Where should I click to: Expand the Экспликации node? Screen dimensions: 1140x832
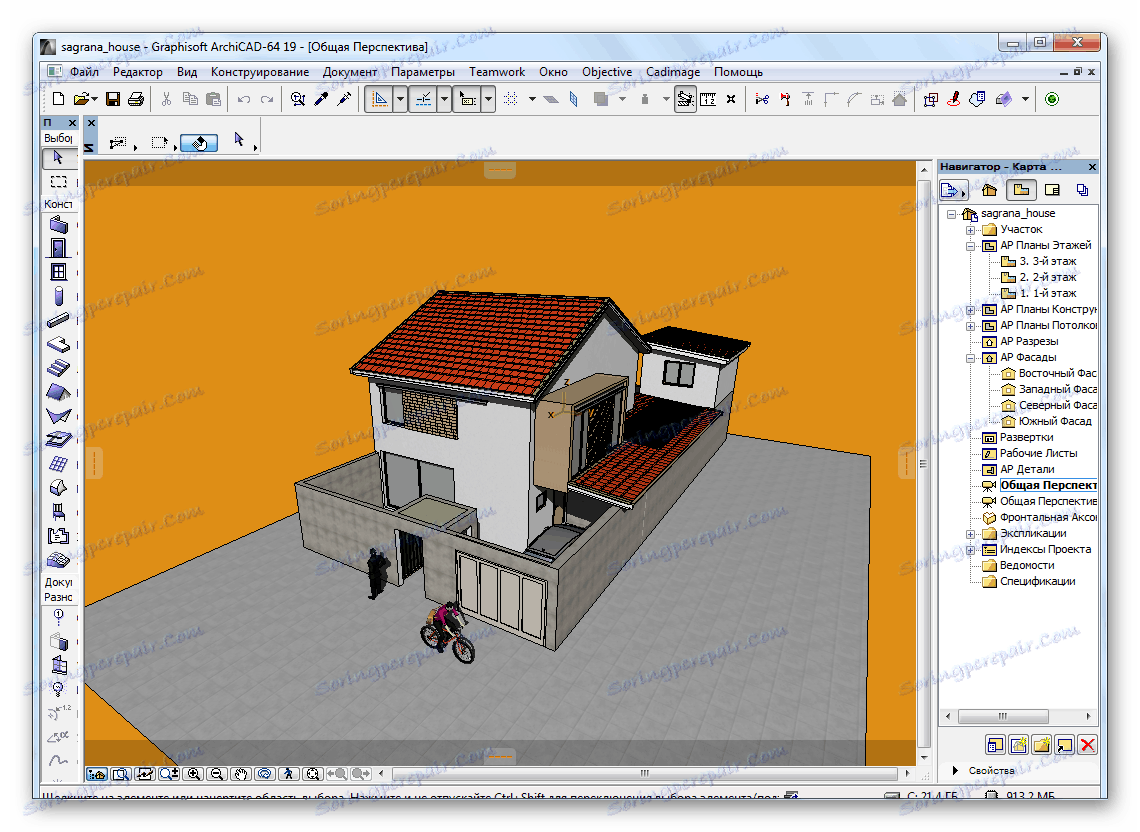click(971, 534)
